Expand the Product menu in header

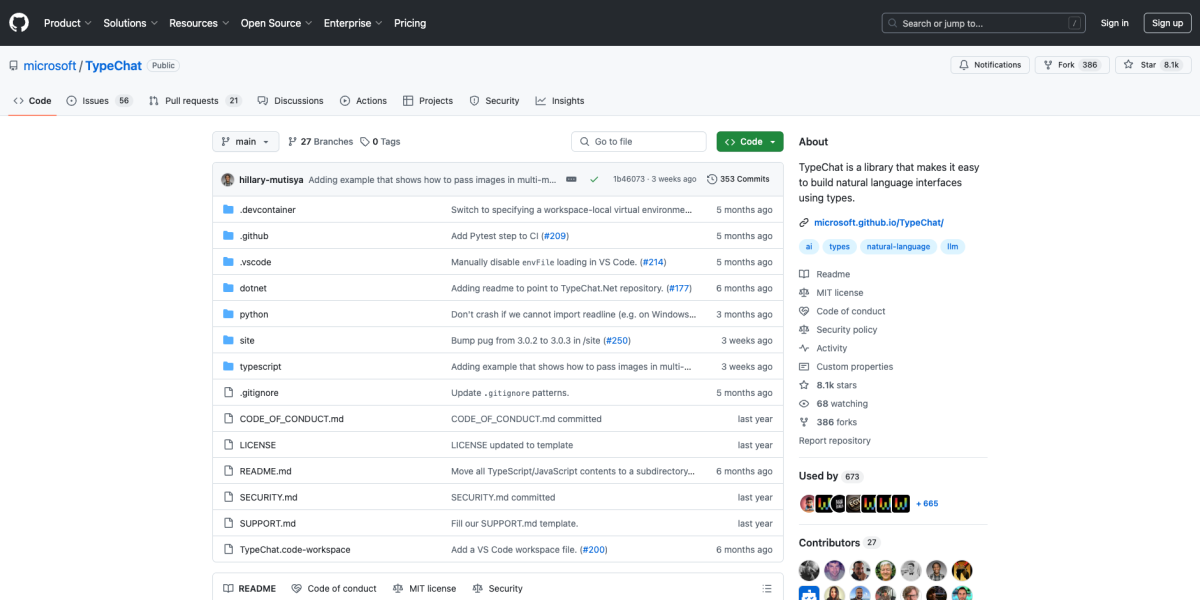67,23
